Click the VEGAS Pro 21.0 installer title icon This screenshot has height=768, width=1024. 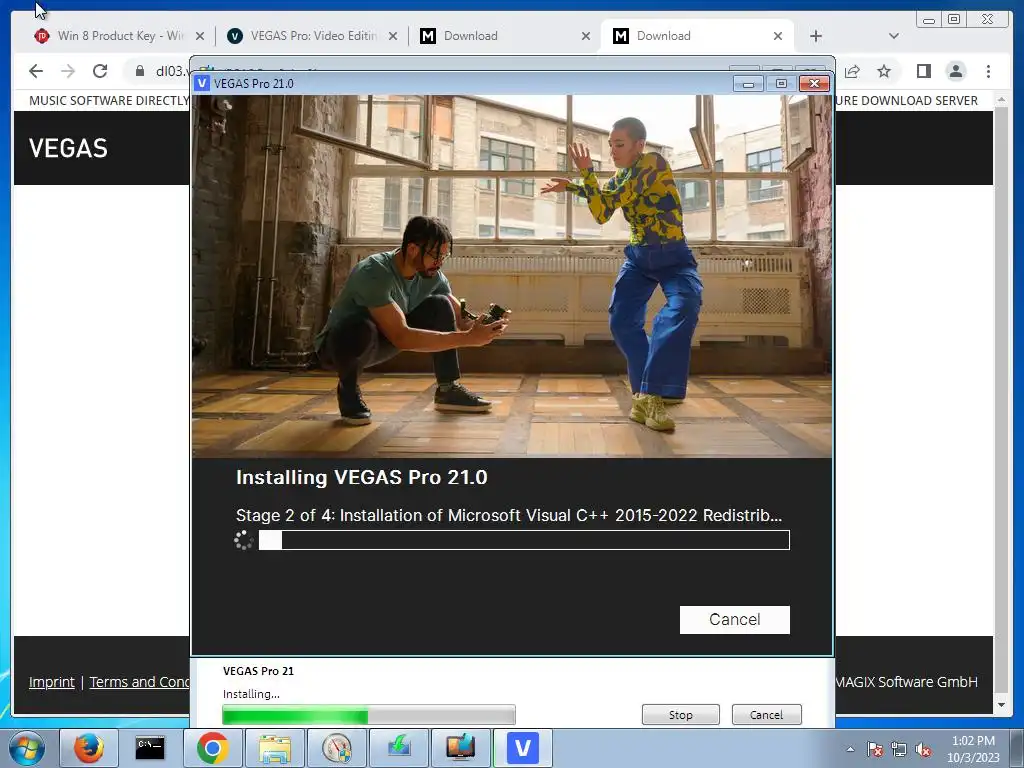202,83
